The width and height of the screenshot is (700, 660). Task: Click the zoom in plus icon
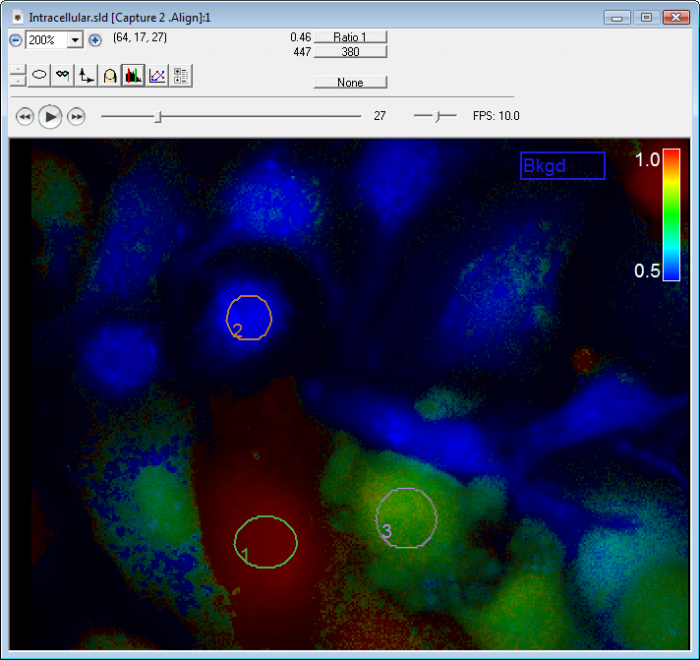point(95,40)
